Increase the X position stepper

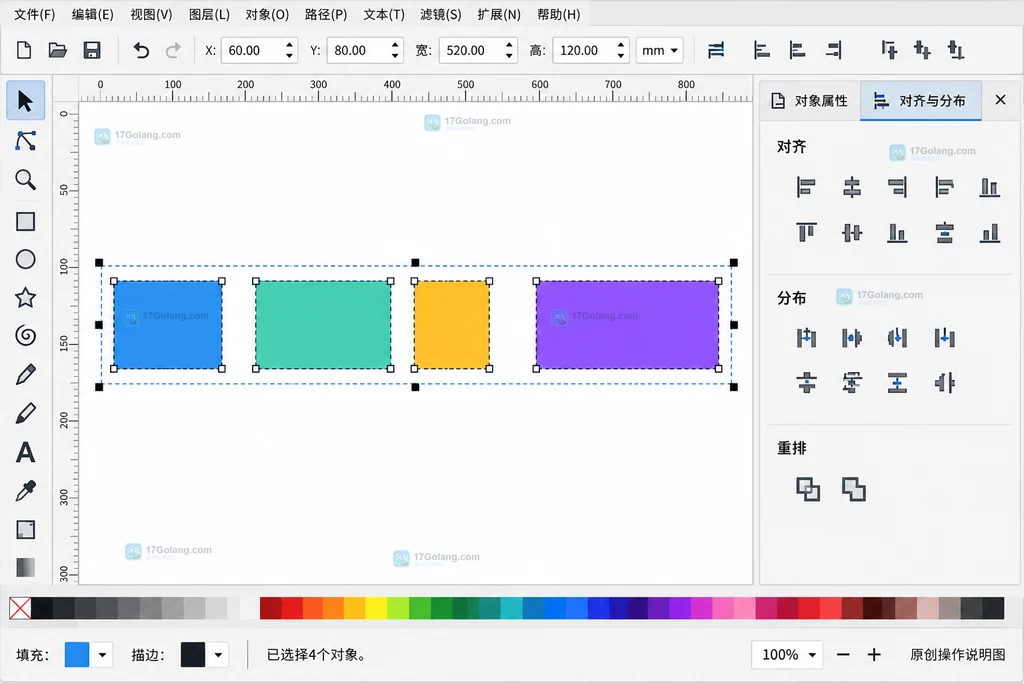289,44
